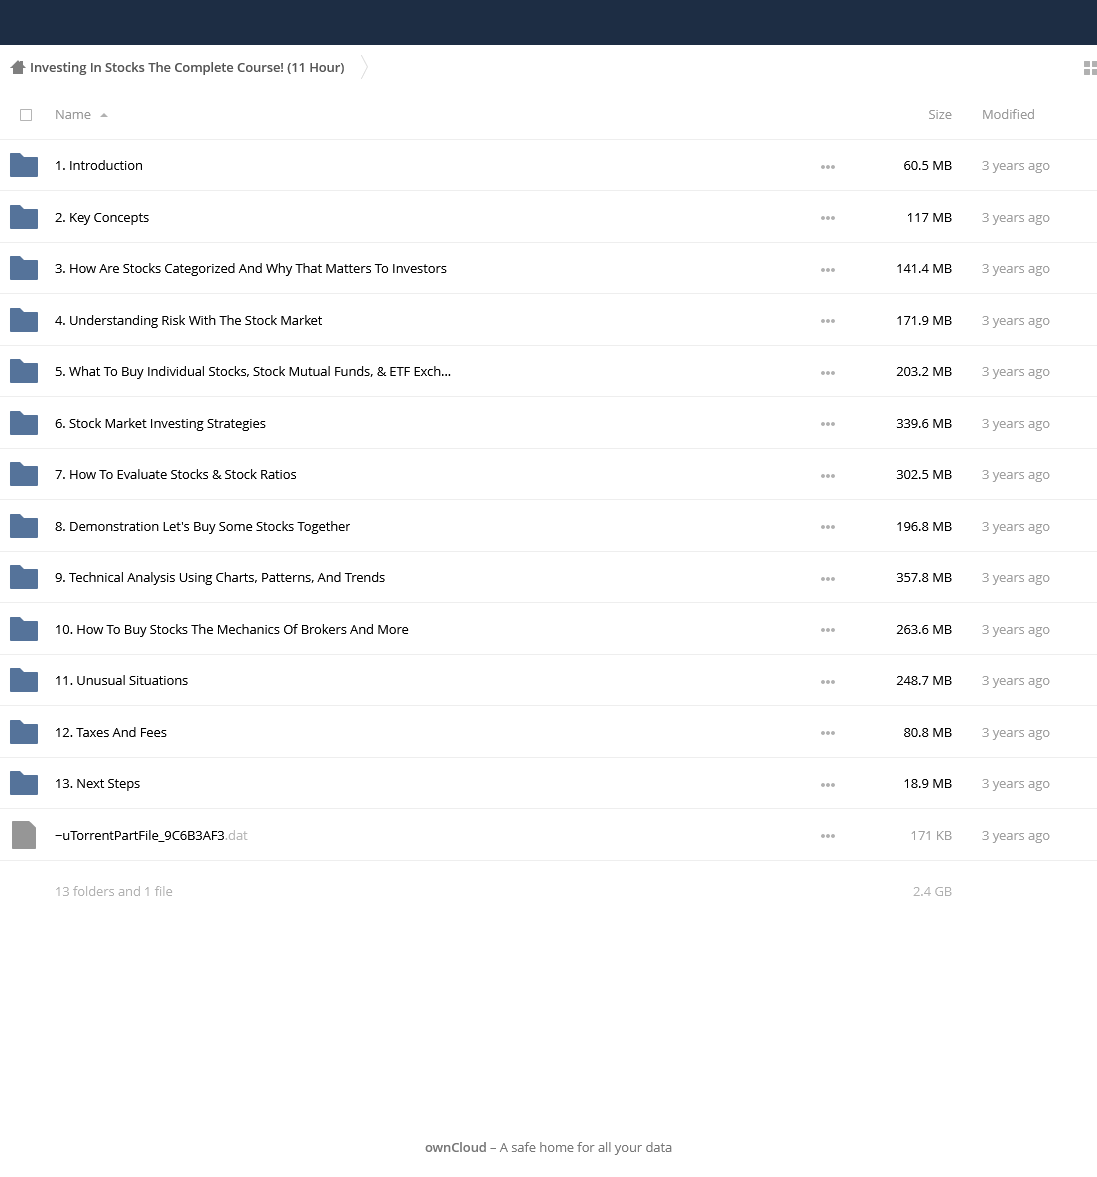
Task: Click folder icon of 3. How Are Stocks Categorized
Action: click(x=24, y=268)
